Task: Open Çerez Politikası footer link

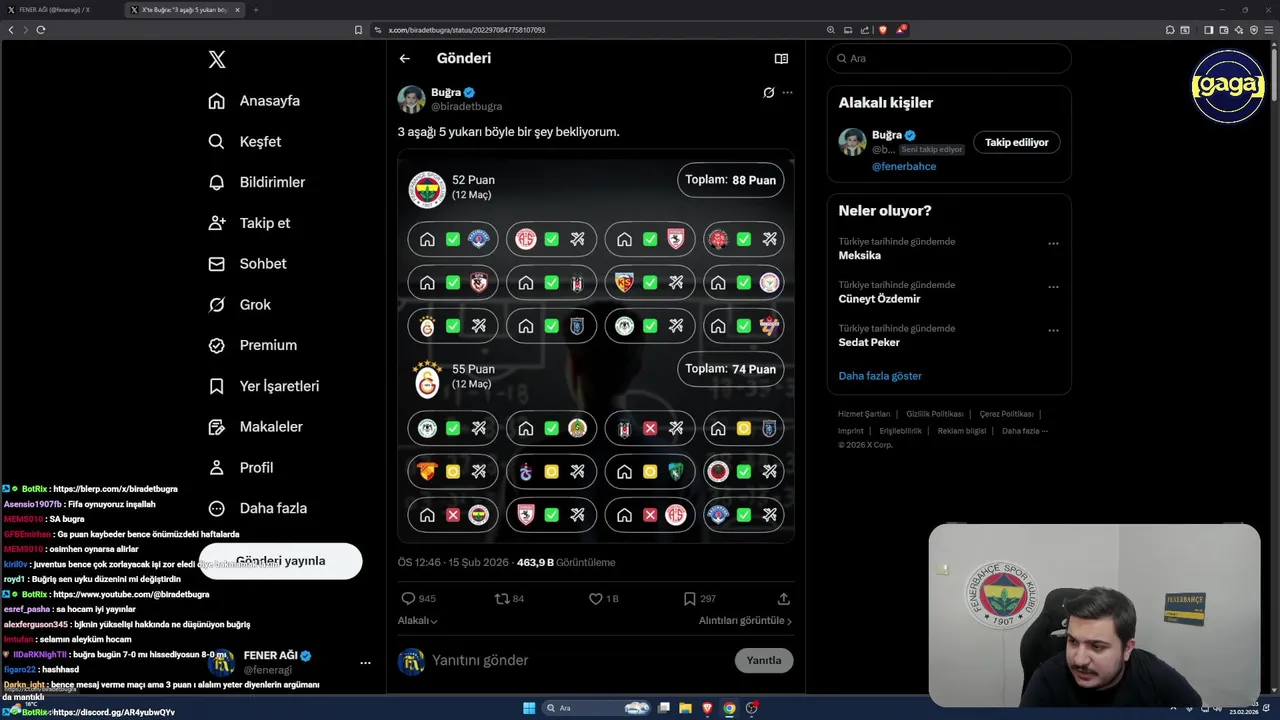Action: (x=1006, y=414)
